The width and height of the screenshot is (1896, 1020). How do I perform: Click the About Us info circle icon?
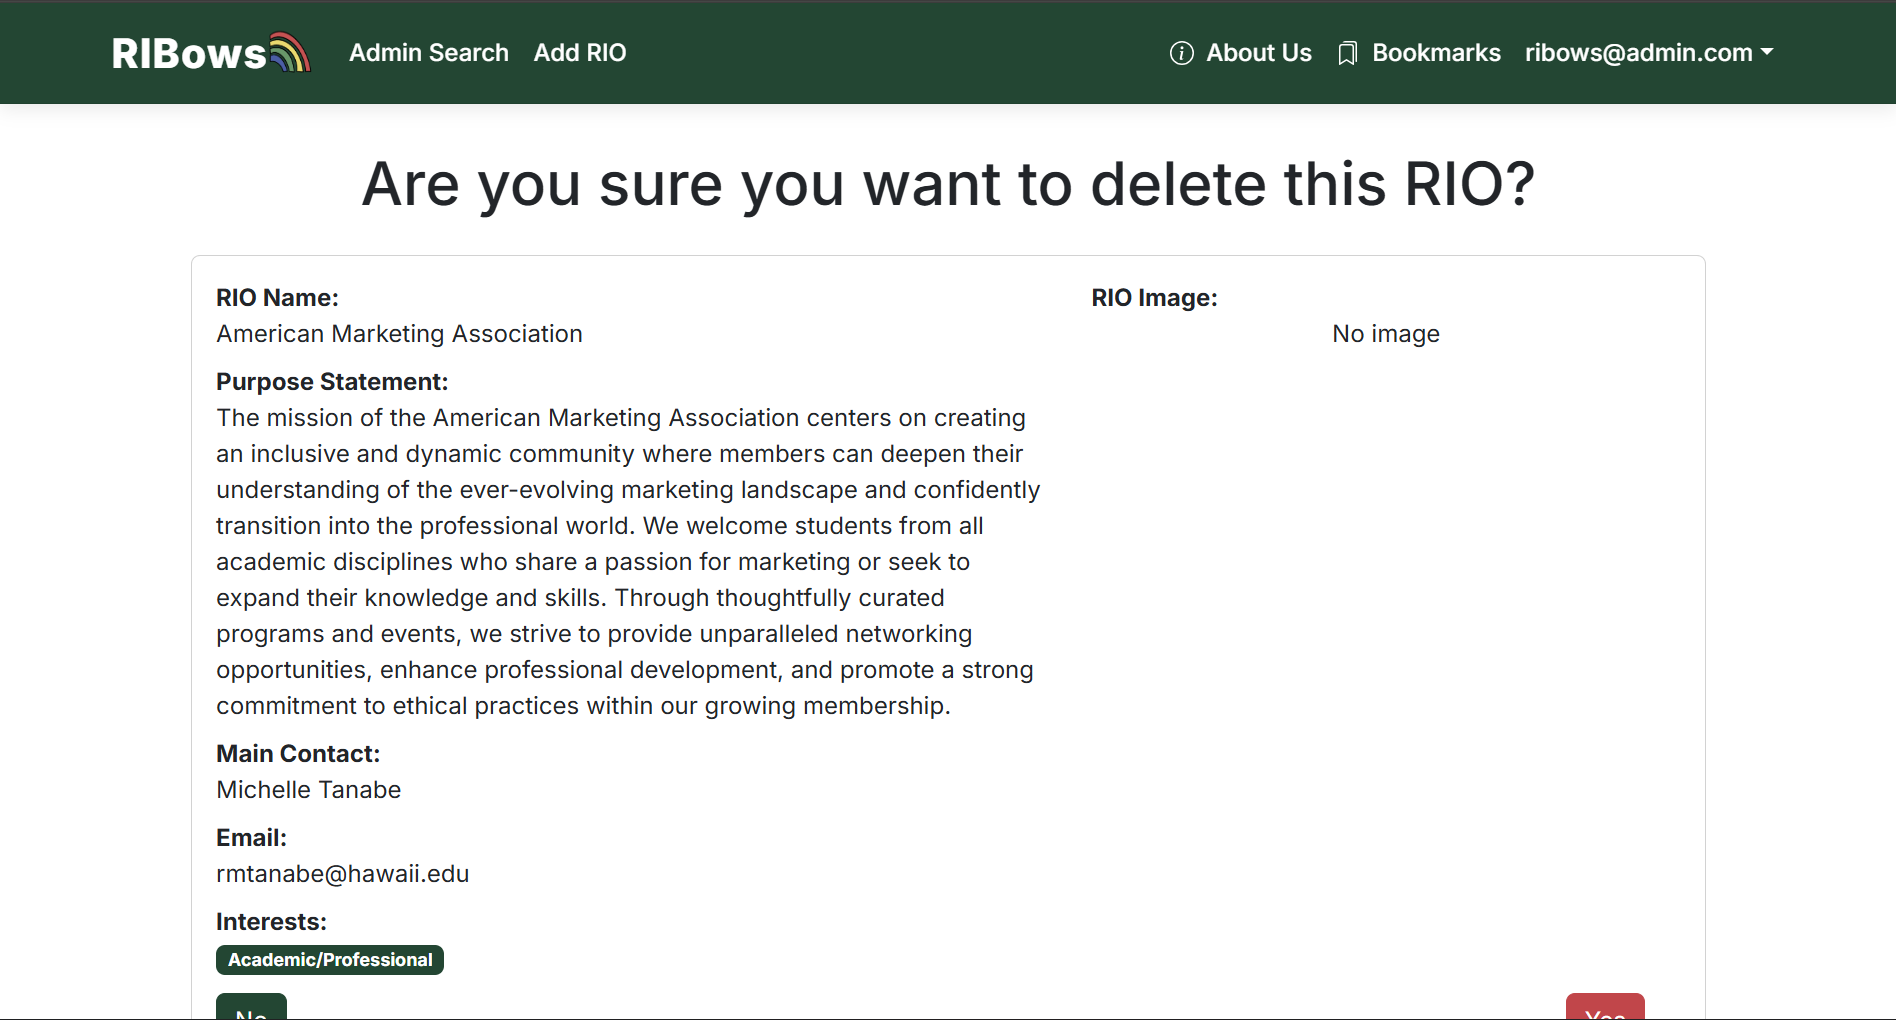pos(1181,53)
